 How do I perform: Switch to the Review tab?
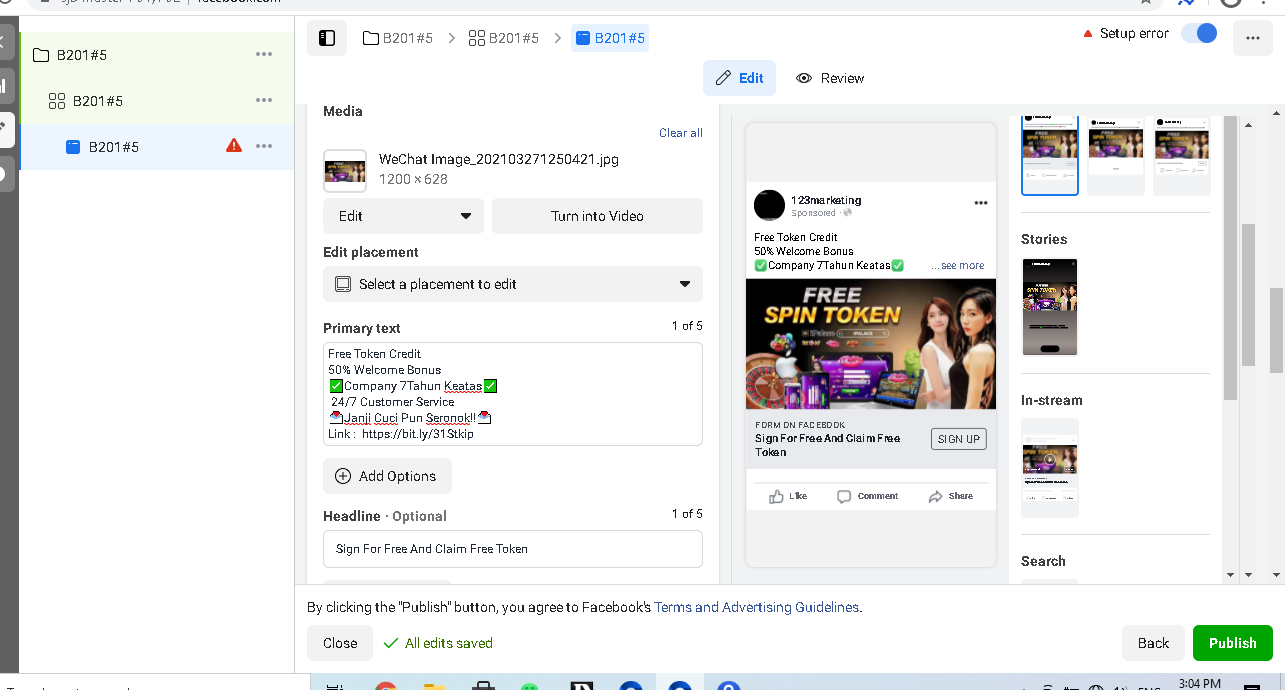coord(830,78)
